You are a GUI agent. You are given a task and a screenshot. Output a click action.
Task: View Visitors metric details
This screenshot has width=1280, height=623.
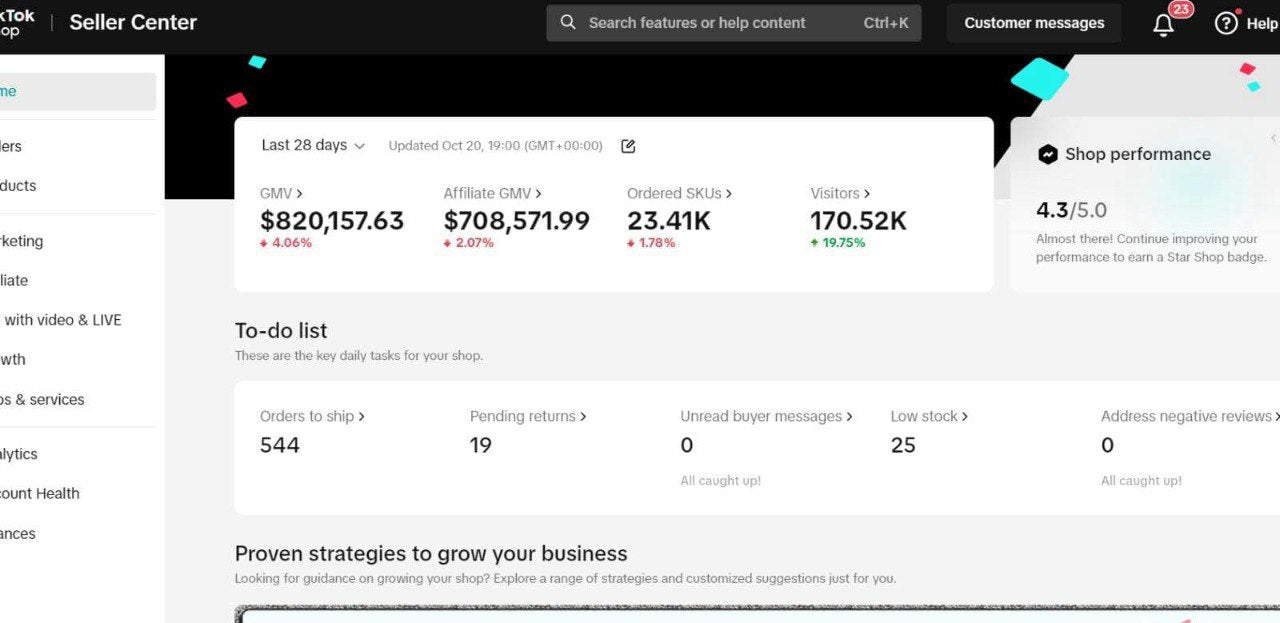840,194
